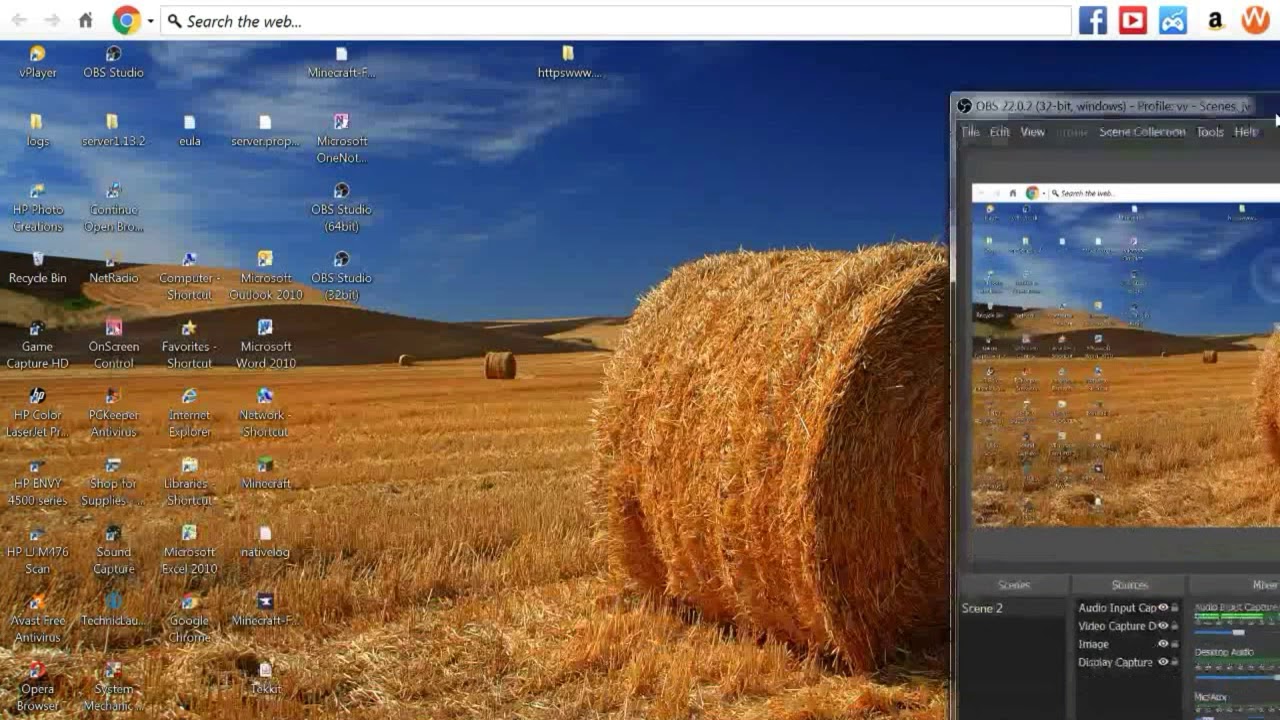The height and width of the screenshot is (720, 1280).
Task: Launch Avast Free Antivirus
Action: point(37,619)
